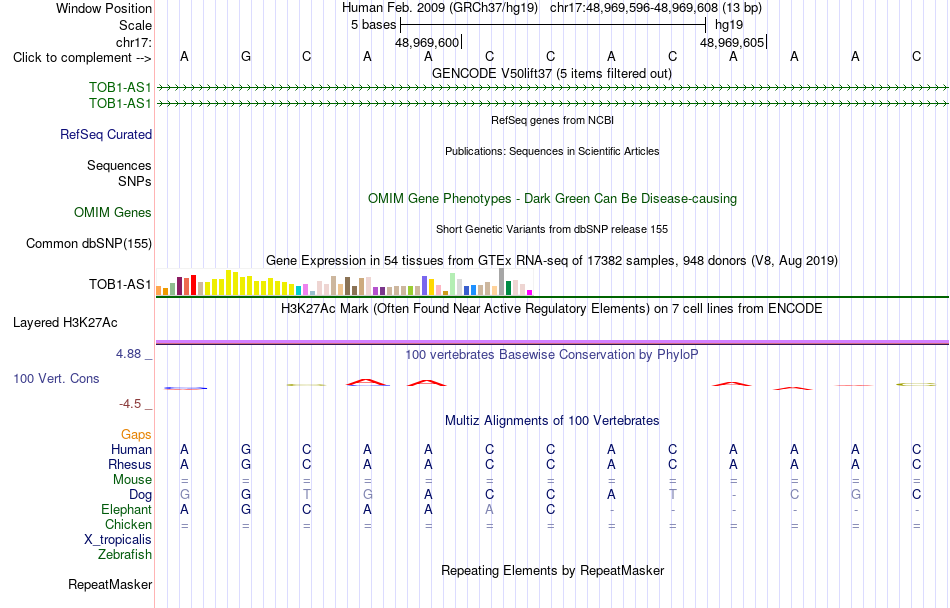Image resolution: width=950 pixels, height=608 pixels.
Task: Click the Chicken species label
Action: click(x=128, y=524)
